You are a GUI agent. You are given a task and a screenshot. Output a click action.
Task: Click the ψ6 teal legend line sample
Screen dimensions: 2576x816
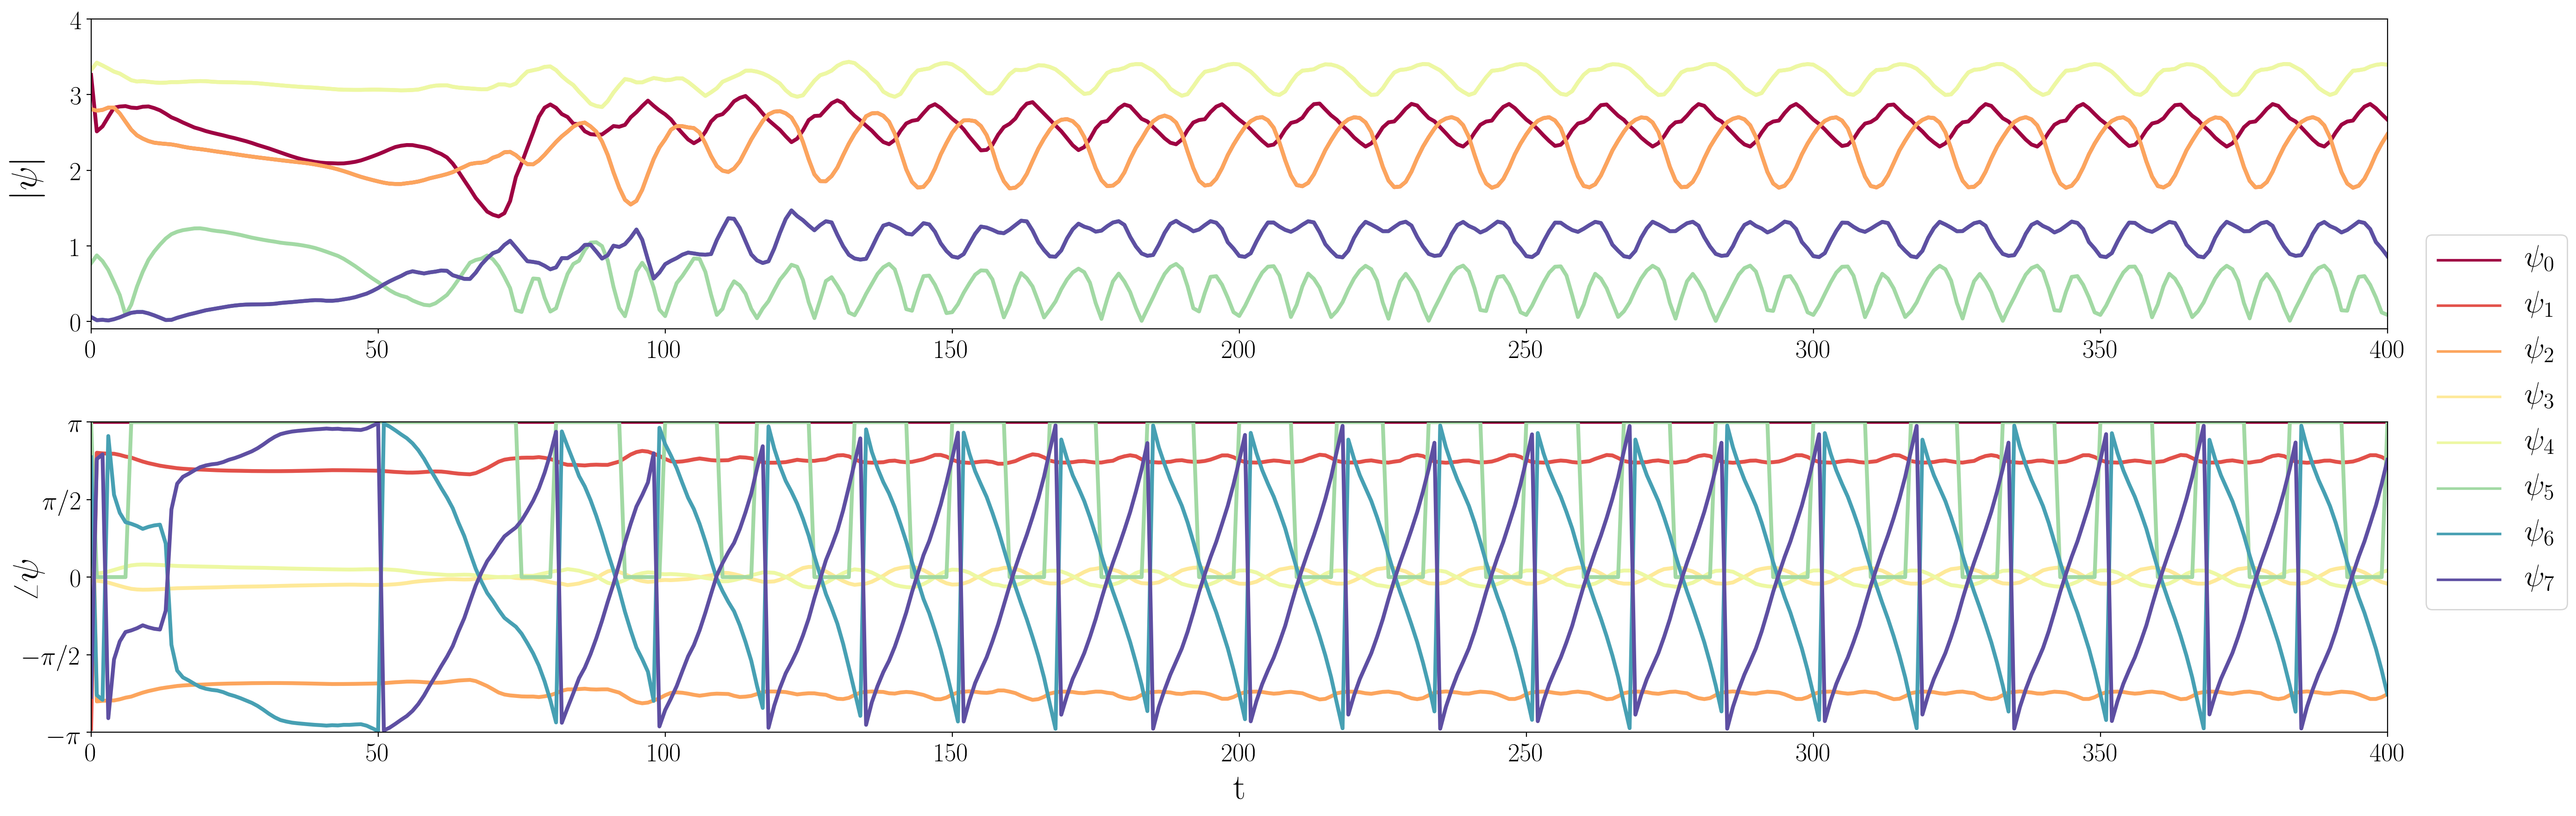click(2468, 534)
